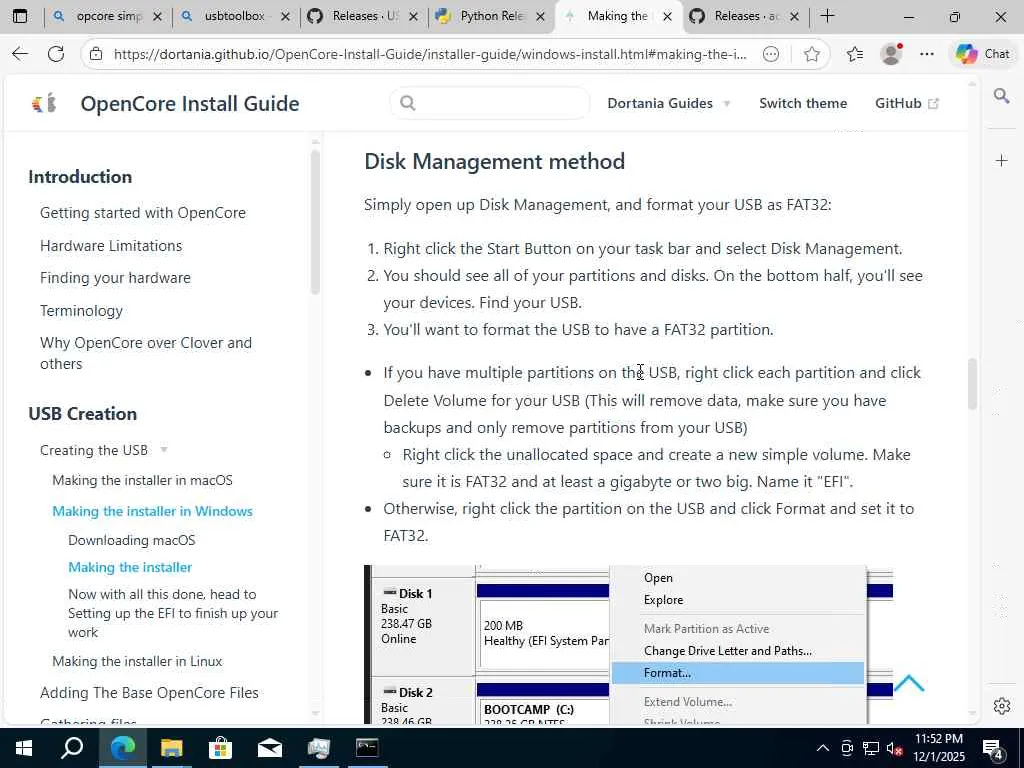Open the Edge sidebar search icon
The width and height of the screenshot is (1024, 768).
[1001, 97]
